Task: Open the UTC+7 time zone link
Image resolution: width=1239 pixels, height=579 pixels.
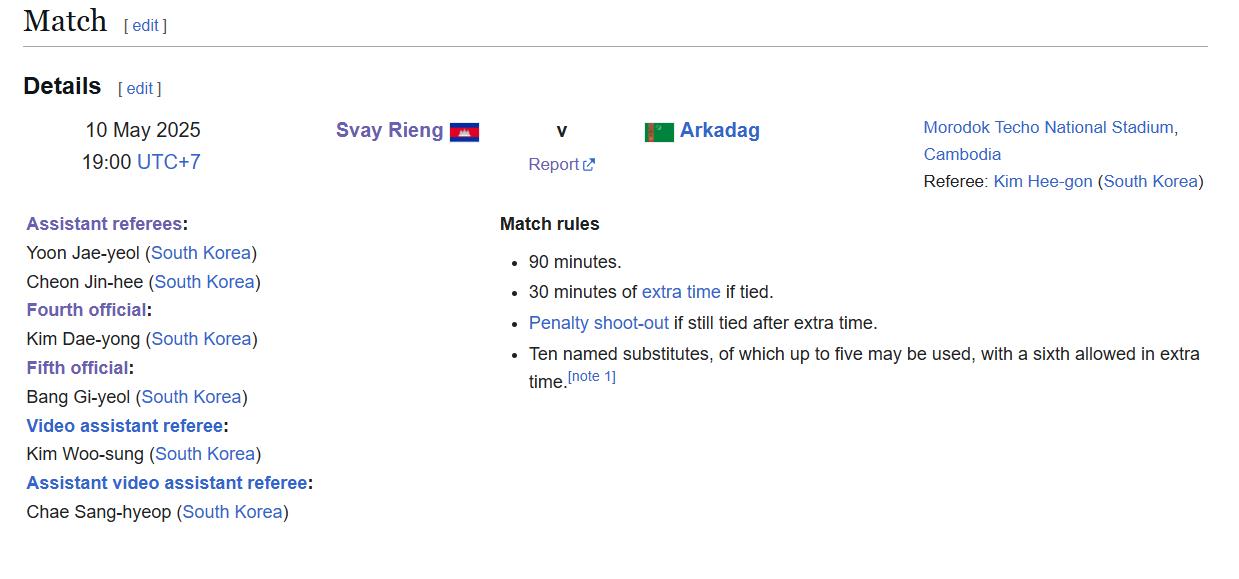Action: click(x=169, y=162)
